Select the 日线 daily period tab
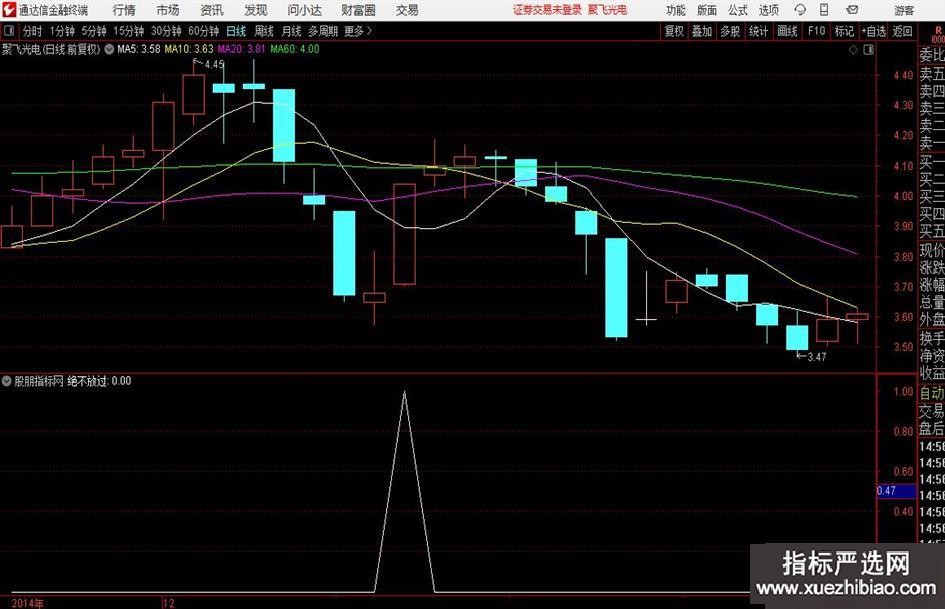This screenshot has width=945, height=609. pos(236,31)
